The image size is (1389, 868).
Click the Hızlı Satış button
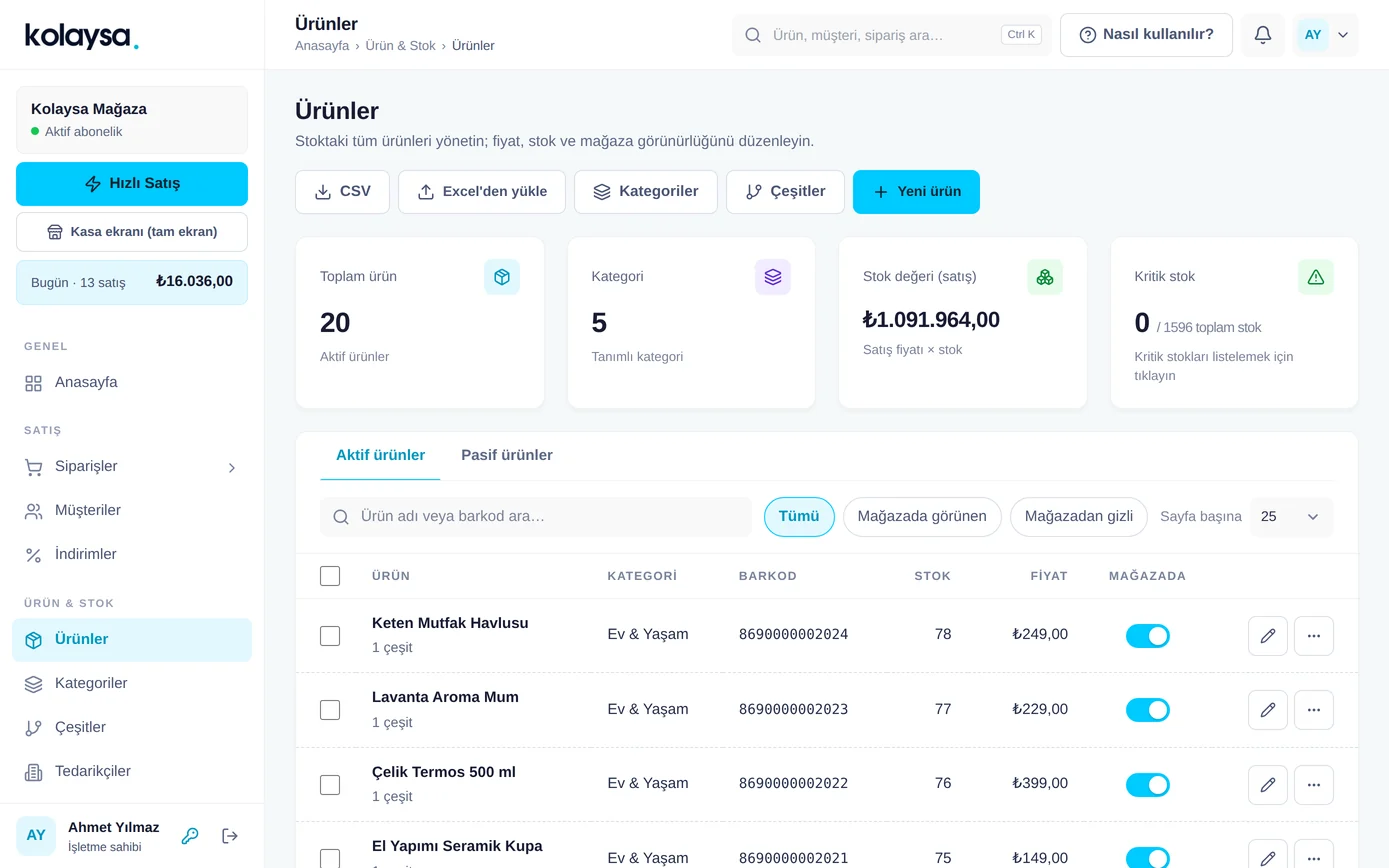point(132,184)
